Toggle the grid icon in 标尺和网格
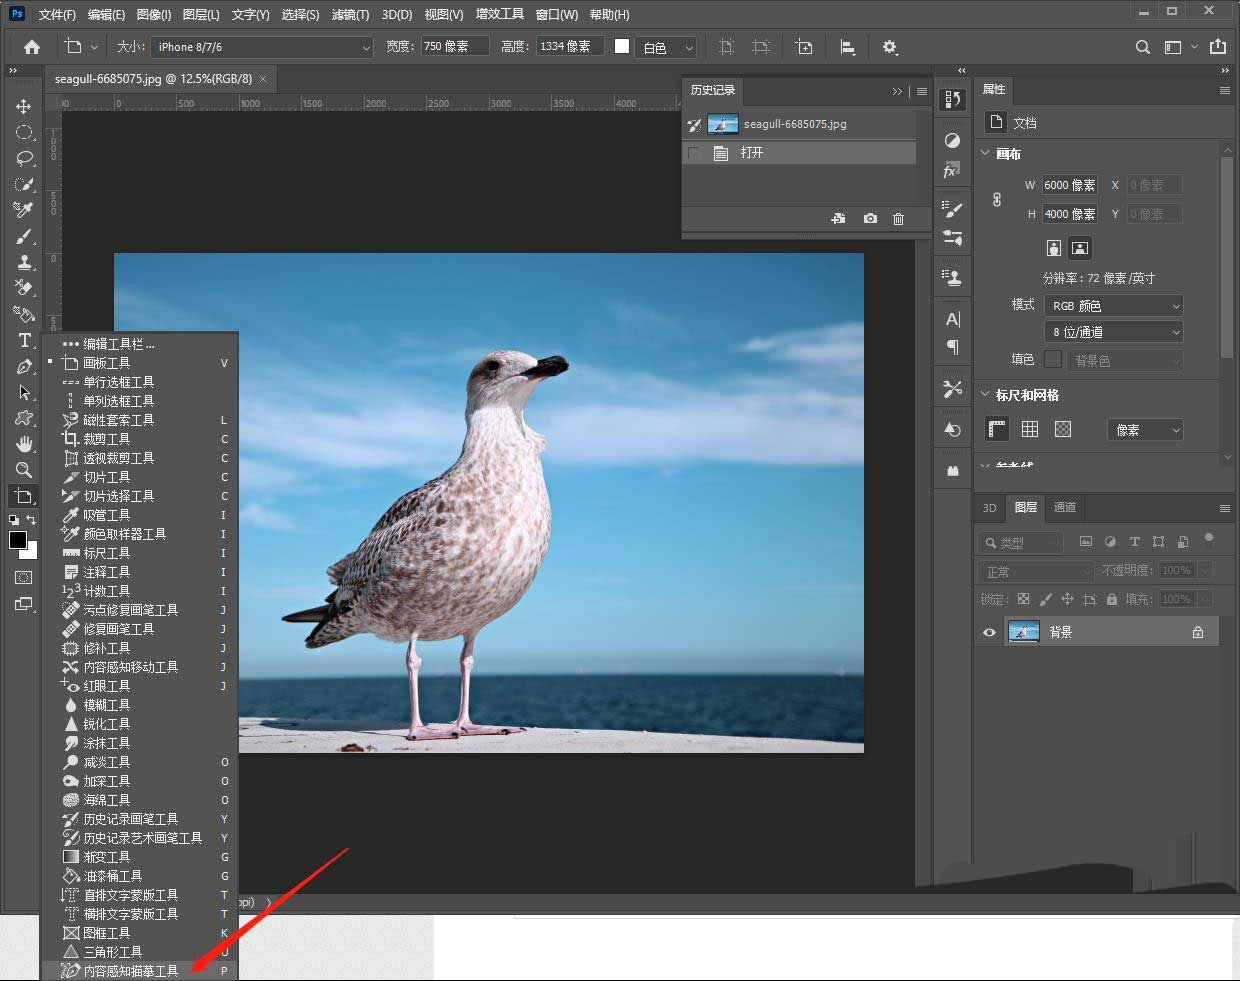Viewport: 1240px width, 981px height. point(1030,429)
